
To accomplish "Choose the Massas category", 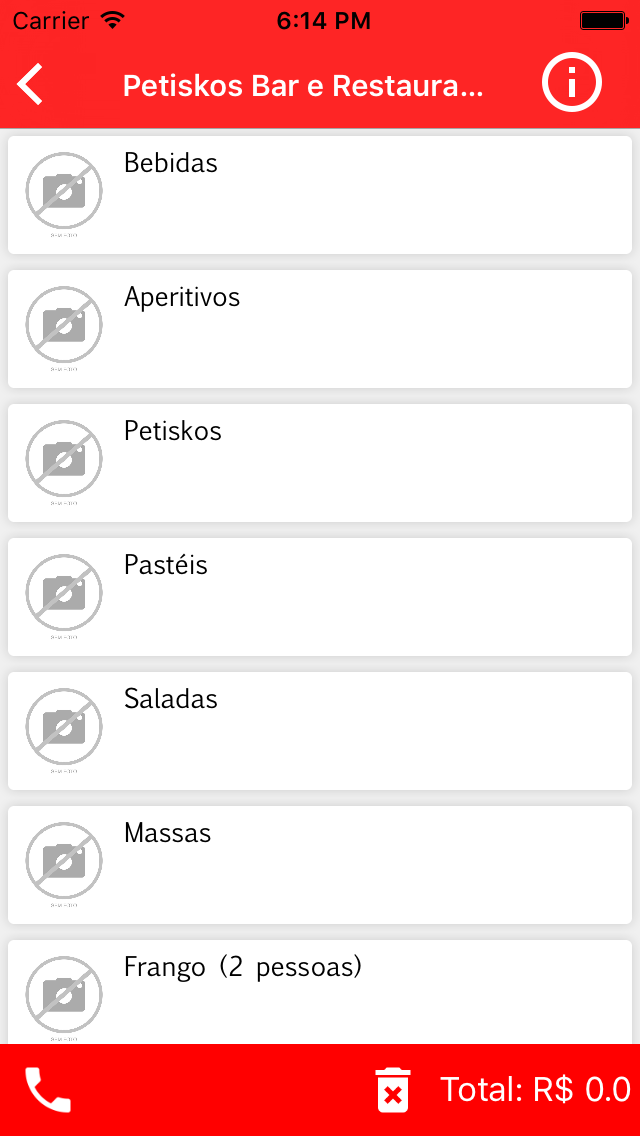I will click(x=168, y=833).
